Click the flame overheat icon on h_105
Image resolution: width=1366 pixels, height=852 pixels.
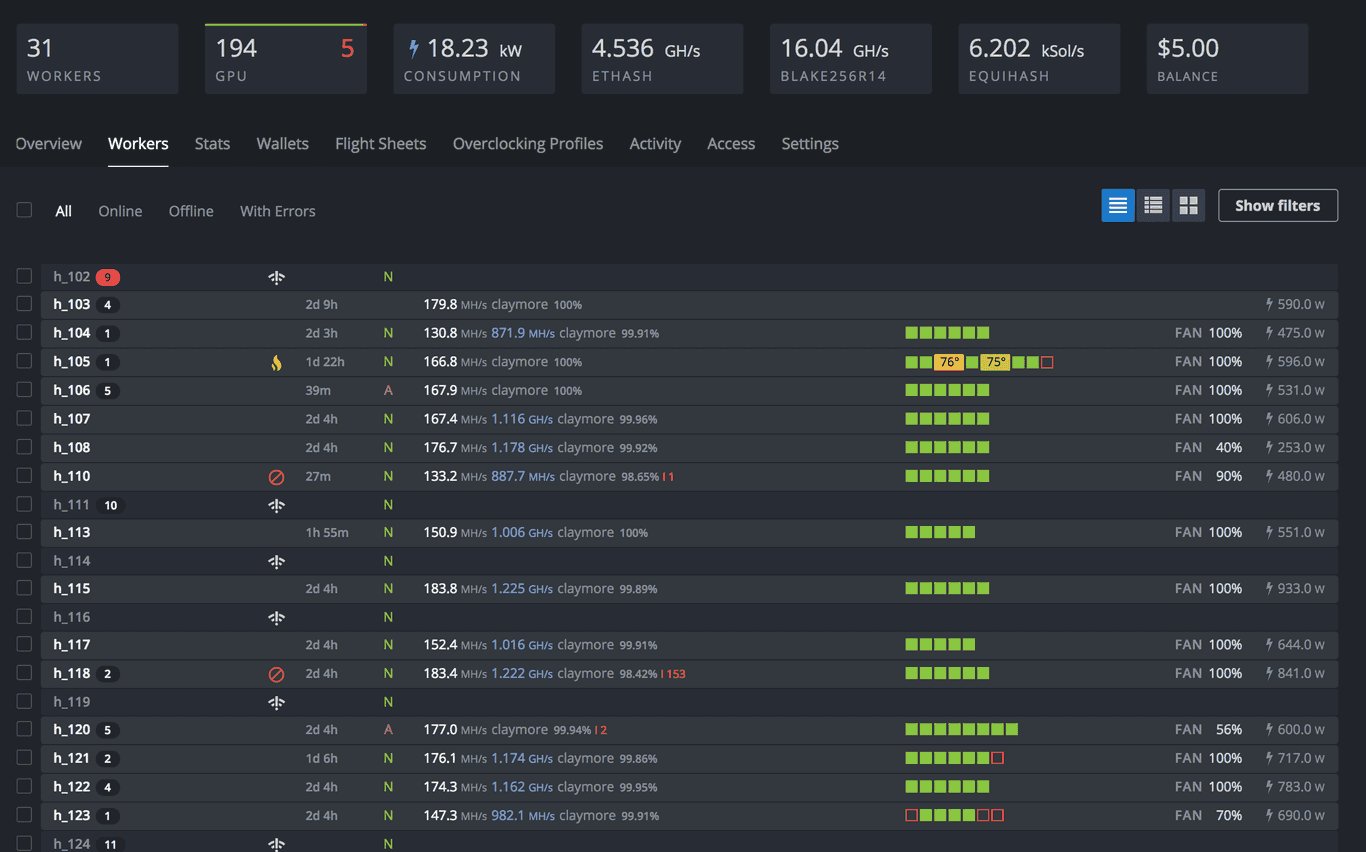point(277,361)
